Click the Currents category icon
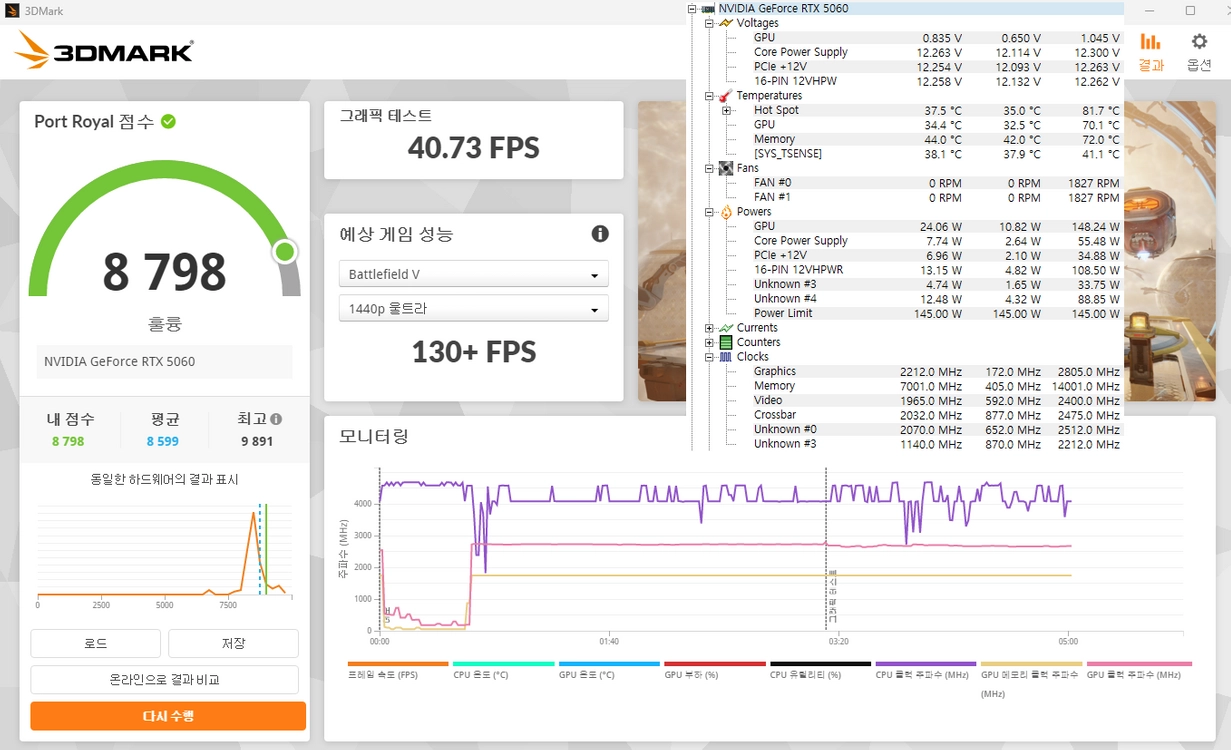The width and height of the screenshot is (1231, 750). tap(726, 328)
